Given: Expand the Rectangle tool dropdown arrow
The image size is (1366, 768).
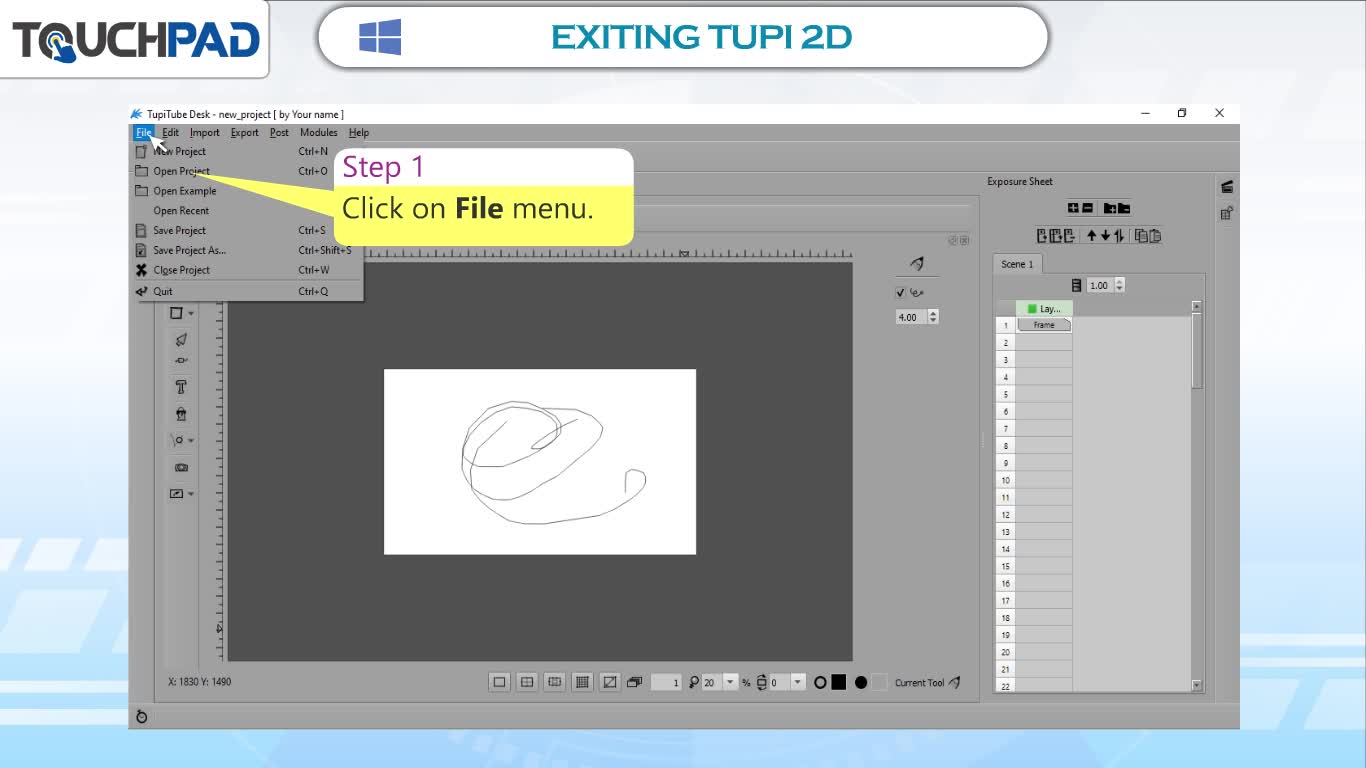Looking at the screenshot, I should [x=191, y=314].
